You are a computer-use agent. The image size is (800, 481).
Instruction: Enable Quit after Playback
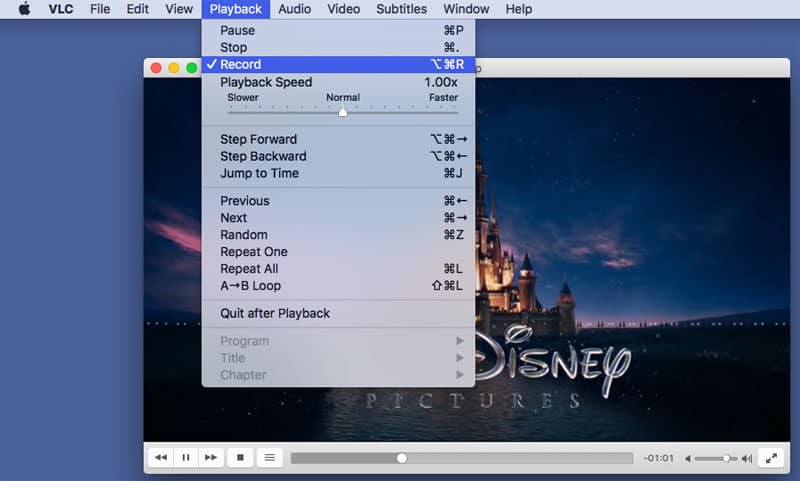[x=338, y=313]
